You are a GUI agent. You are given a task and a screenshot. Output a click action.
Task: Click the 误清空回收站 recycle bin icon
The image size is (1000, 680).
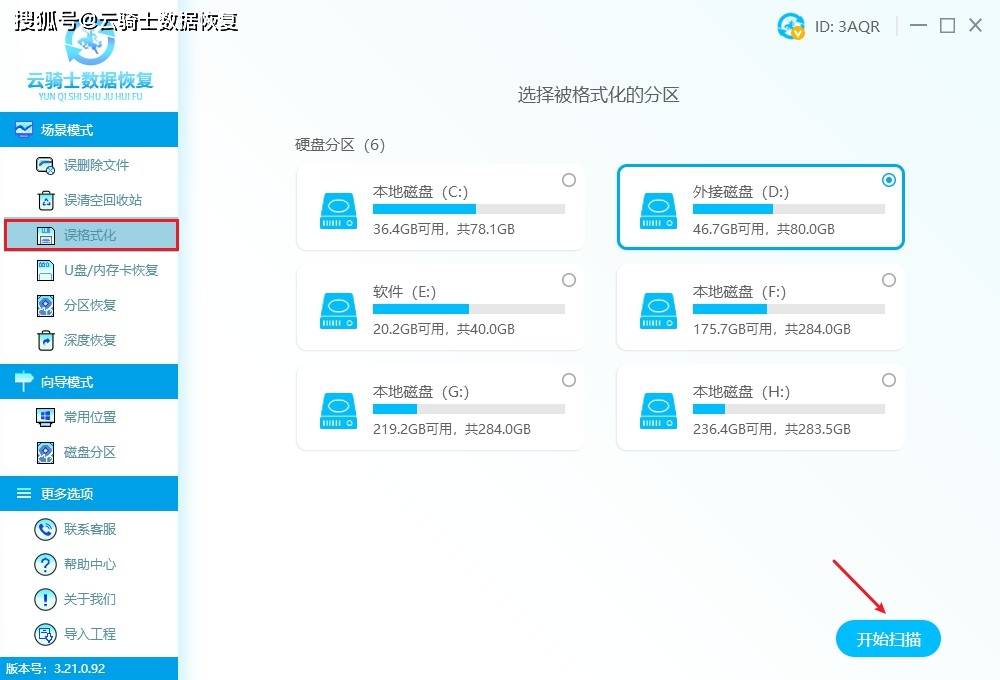(45, 200)
